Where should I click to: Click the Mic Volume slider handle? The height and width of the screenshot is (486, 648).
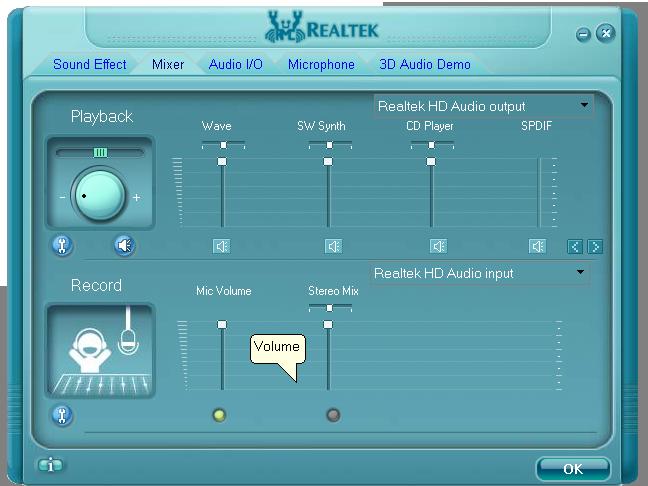(222, 324)
